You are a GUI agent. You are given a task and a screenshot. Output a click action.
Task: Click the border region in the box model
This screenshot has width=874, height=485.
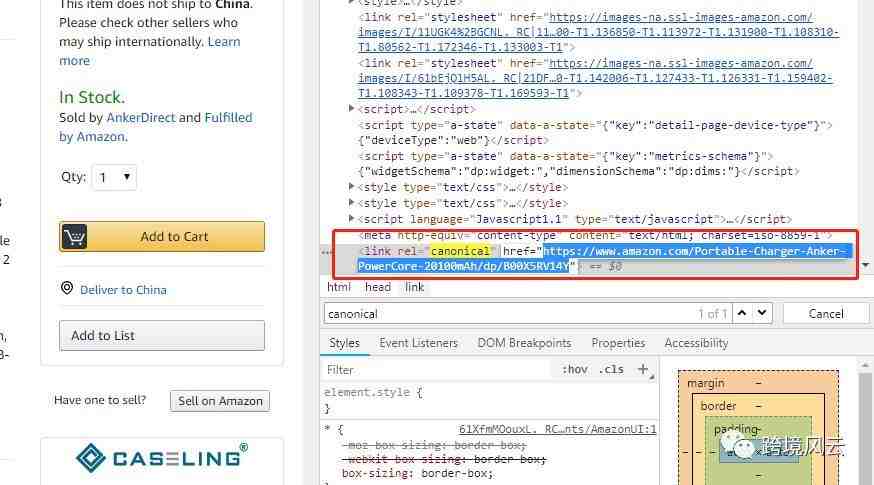(718, 406)
